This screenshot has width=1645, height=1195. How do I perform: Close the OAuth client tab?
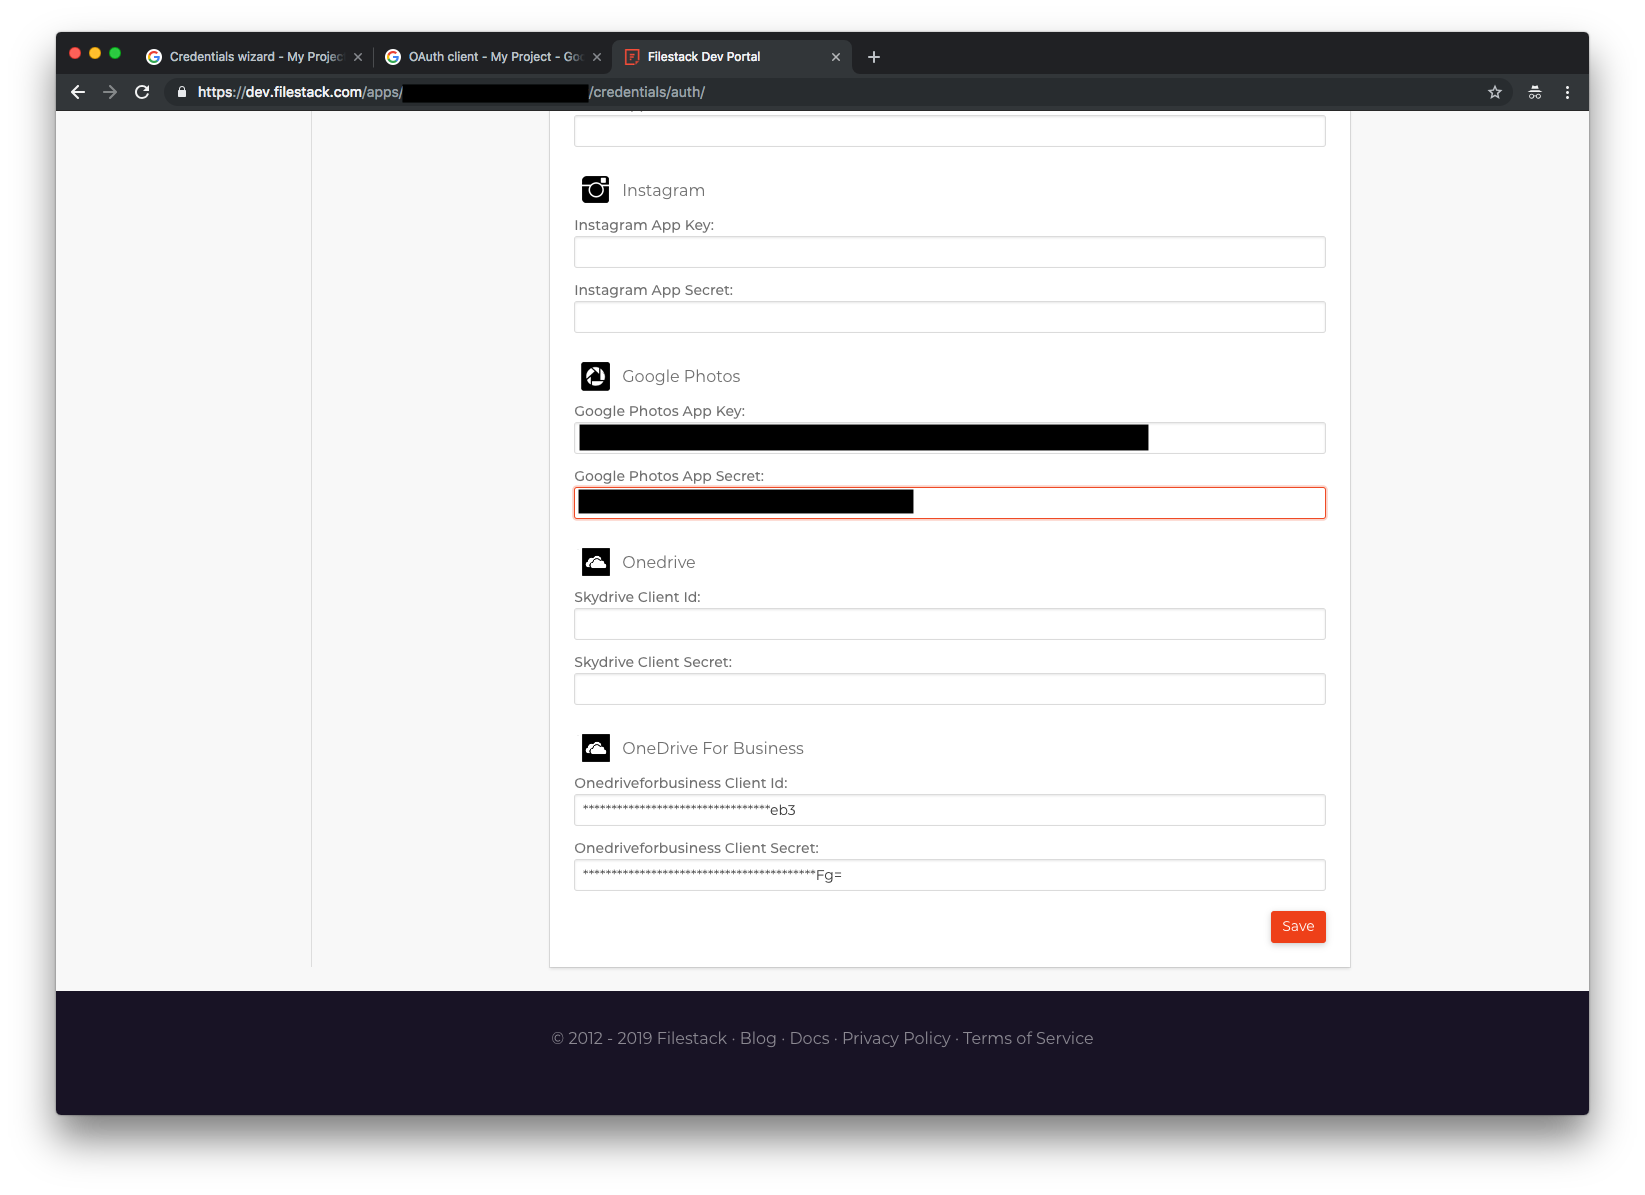(597, 57)
